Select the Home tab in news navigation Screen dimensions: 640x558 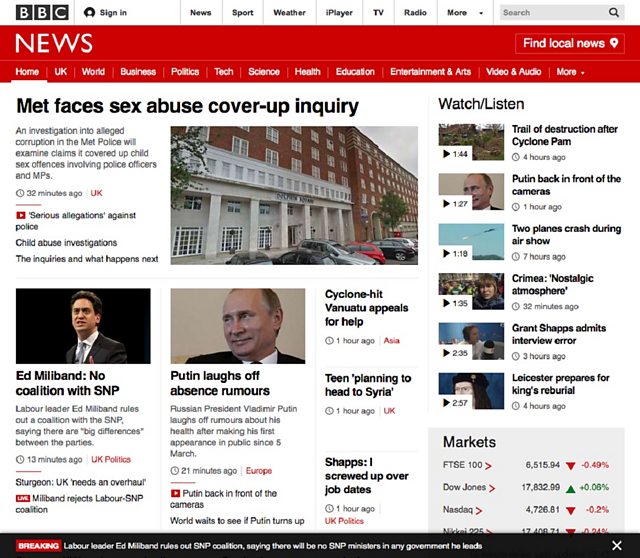coord(27,72)
